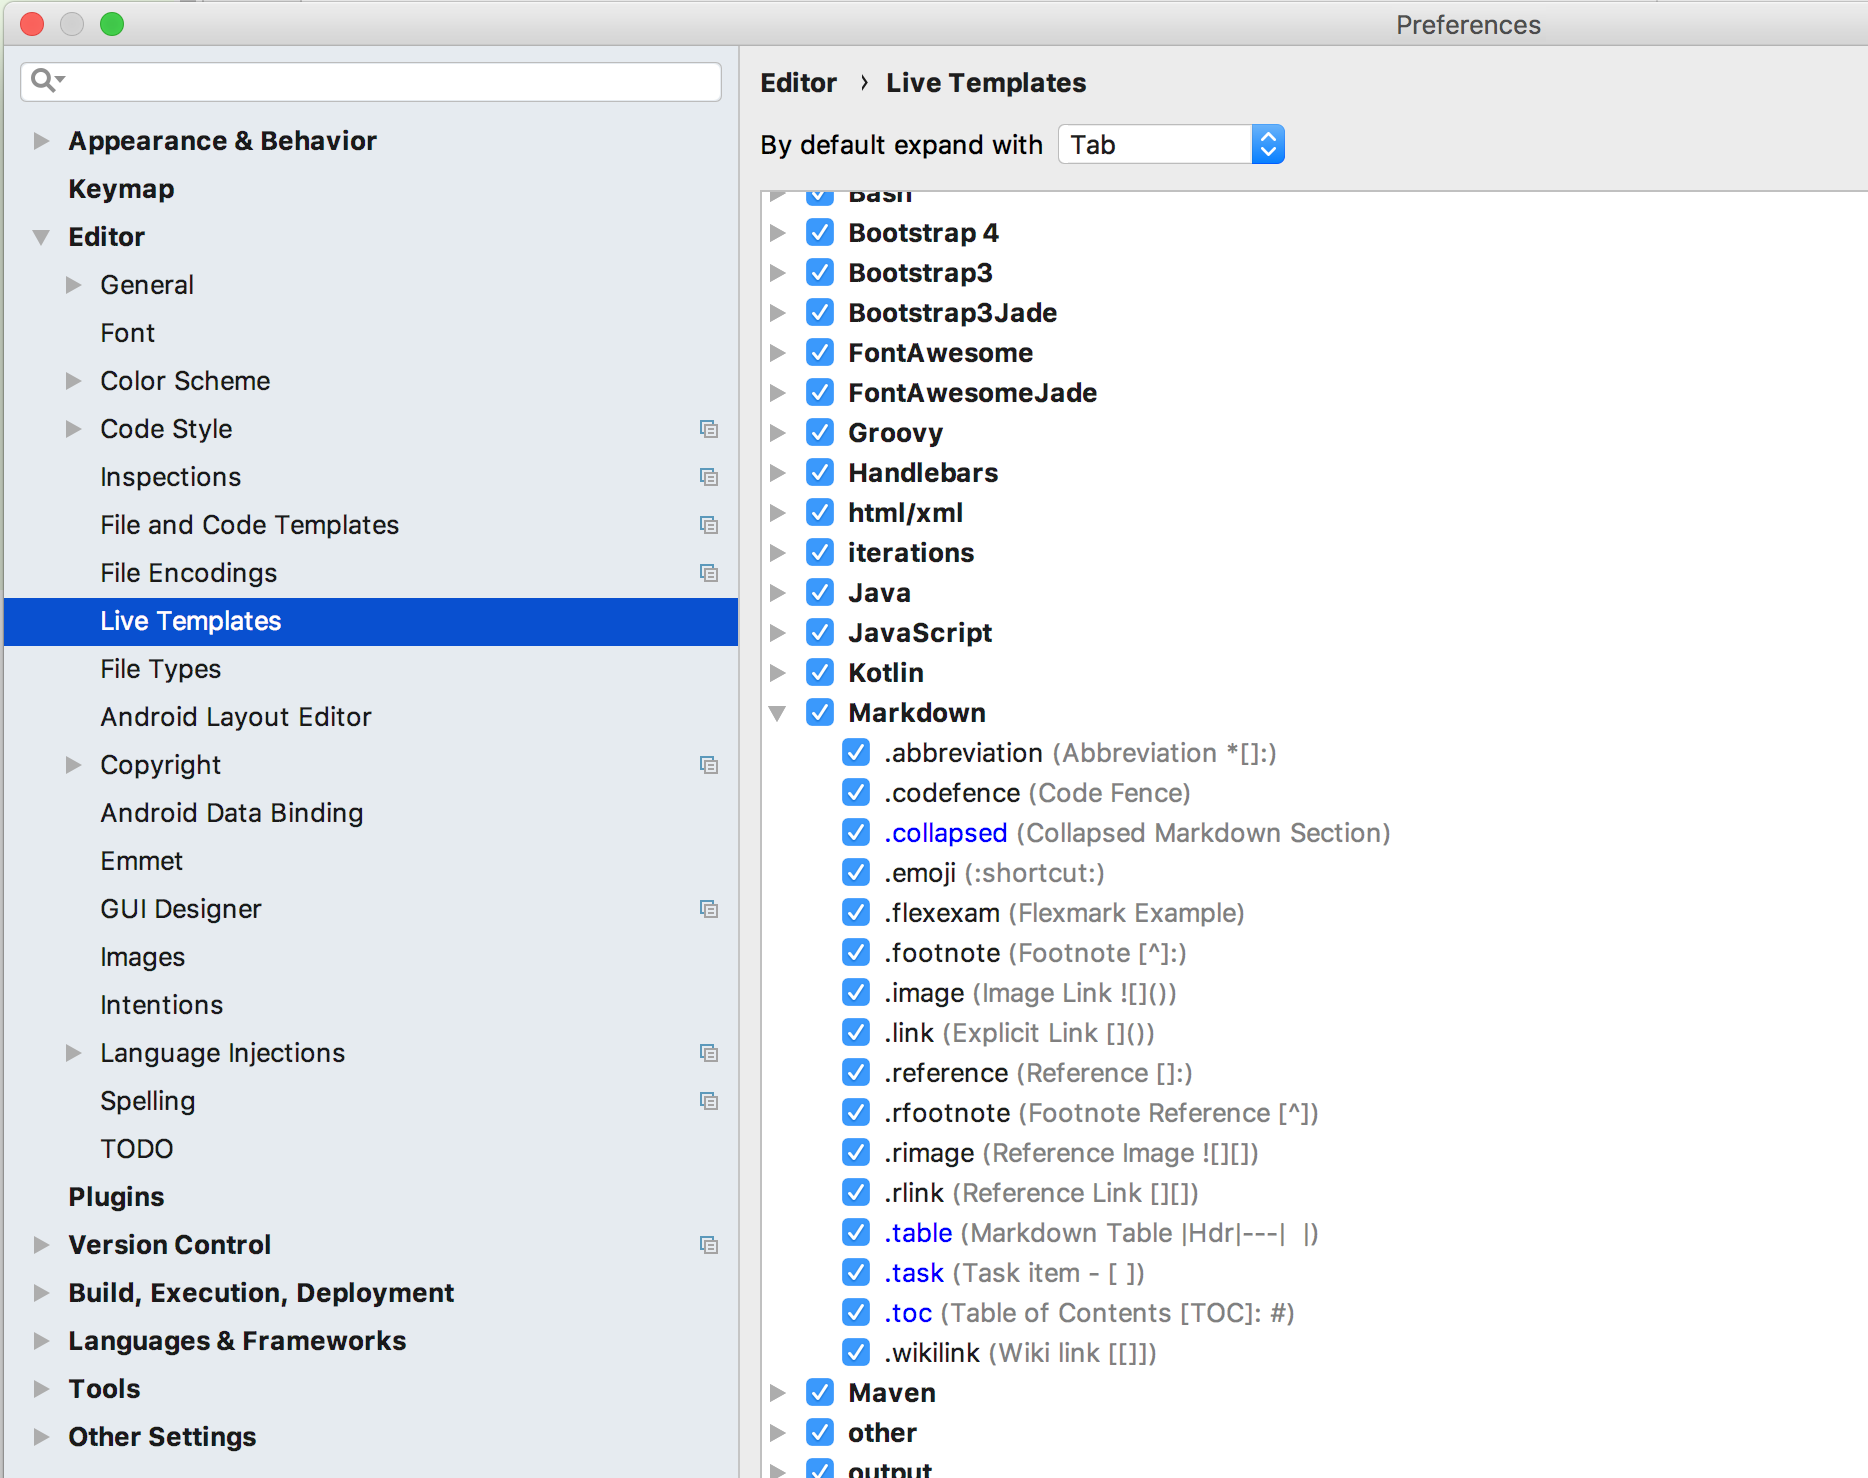Collapse the Markdown template group

tap(777, 713)
